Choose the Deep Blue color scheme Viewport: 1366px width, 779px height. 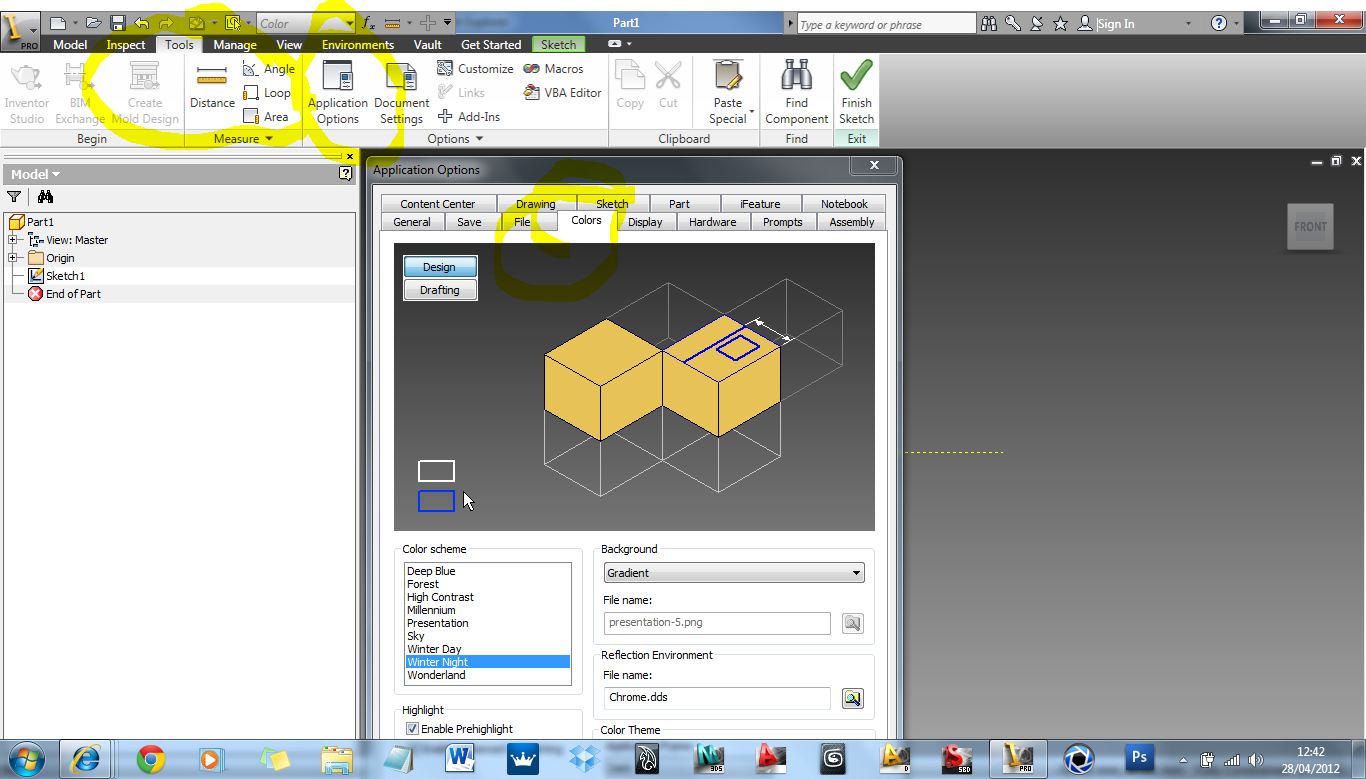click(x=431, y=571)
